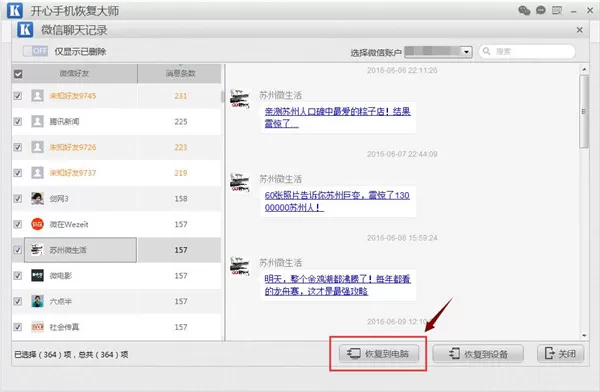Select 六点半 in the friend list

tap(116, 301)
